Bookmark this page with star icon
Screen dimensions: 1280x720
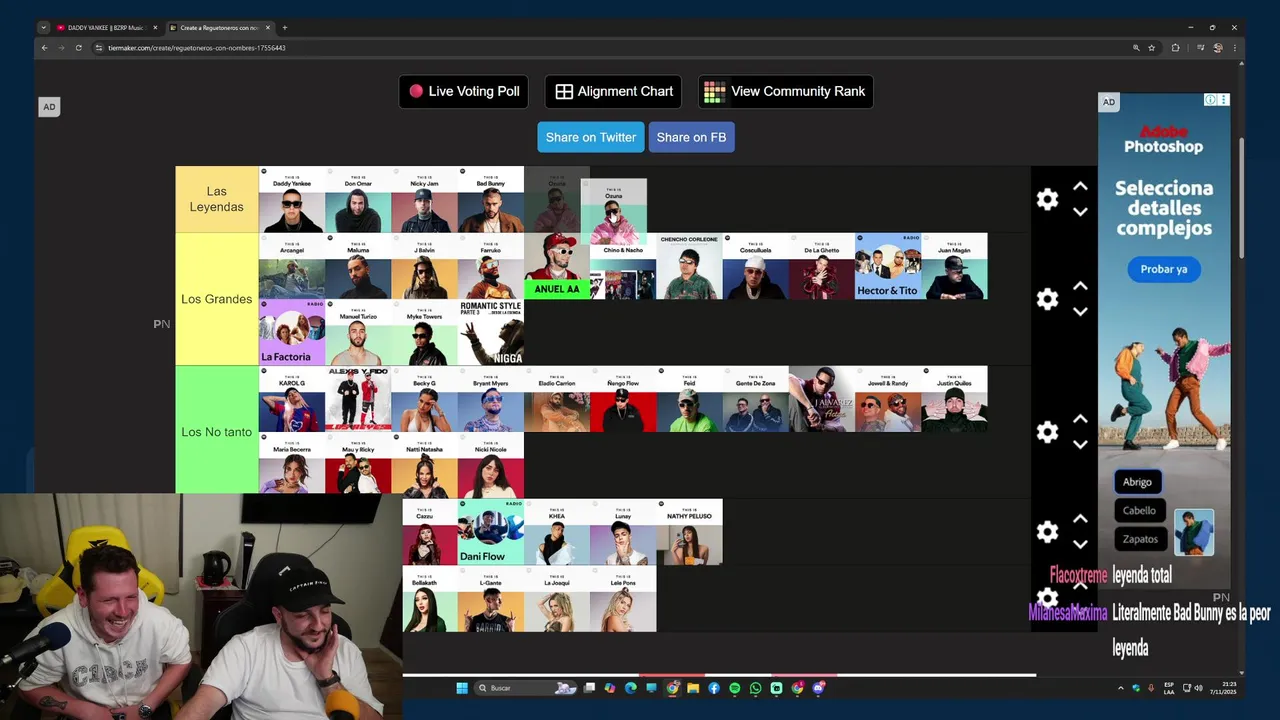tap(1152, 48)
